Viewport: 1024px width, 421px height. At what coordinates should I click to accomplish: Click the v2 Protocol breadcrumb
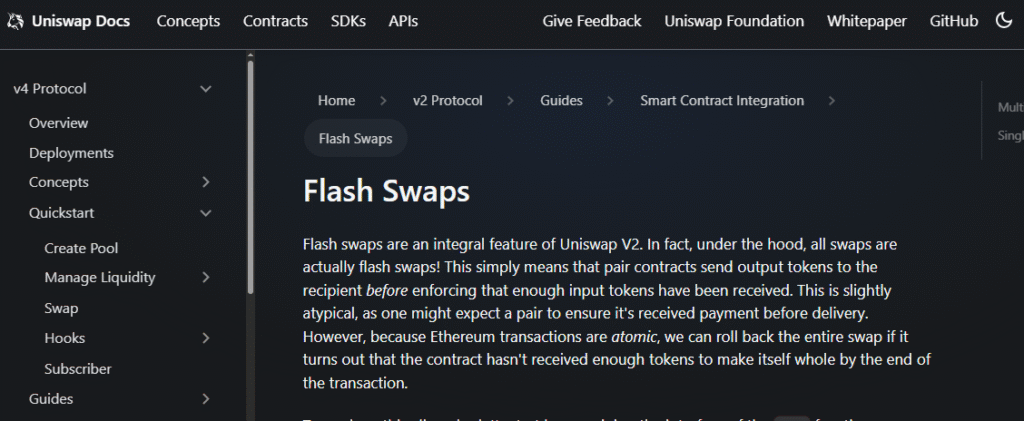click(x=447, y=100)
